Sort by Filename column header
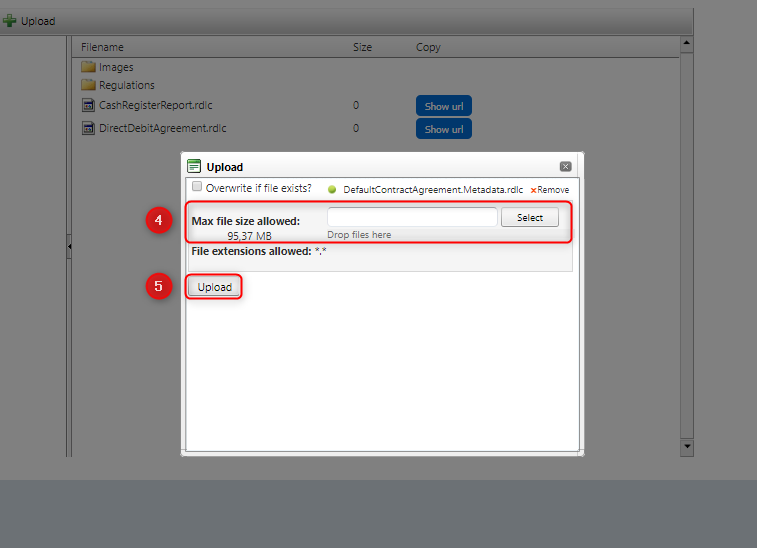 tap(102, 47)
